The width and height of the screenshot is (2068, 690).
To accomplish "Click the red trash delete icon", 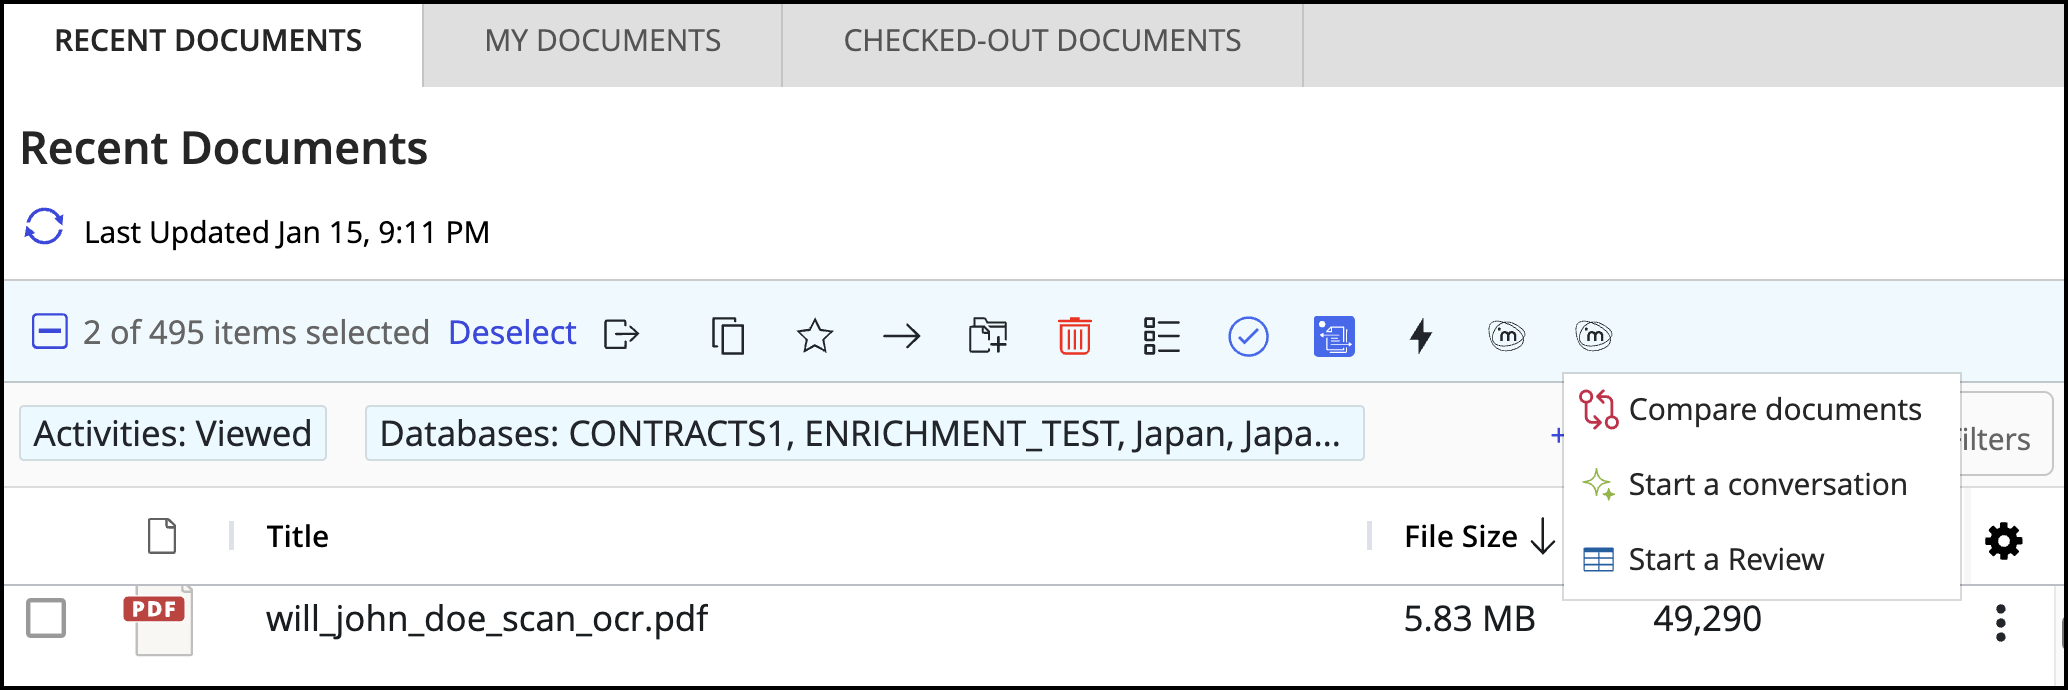I will coord(1075,335).
